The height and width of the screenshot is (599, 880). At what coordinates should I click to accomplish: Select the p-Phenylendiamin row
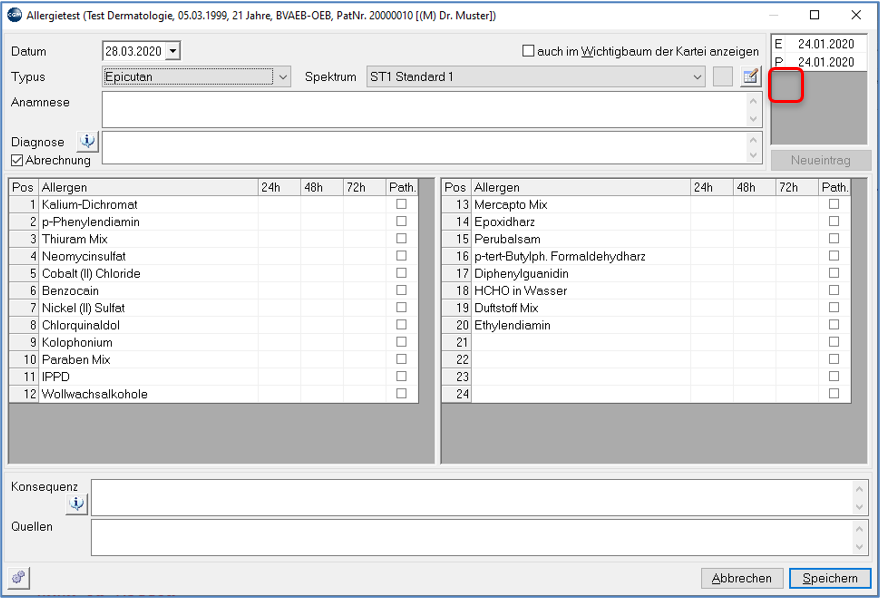point(214,222)
